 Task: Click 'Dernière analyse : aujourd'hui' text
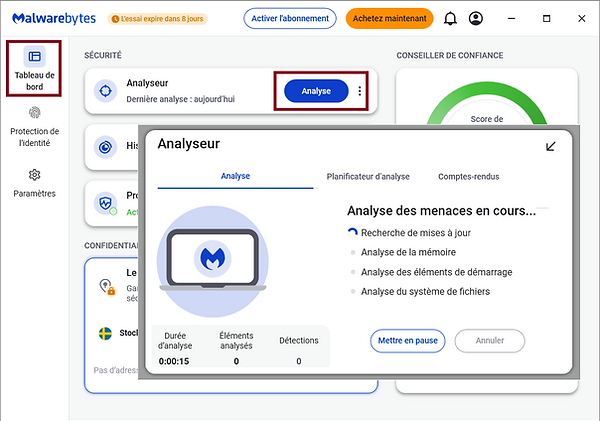click(x=181, y=99)
